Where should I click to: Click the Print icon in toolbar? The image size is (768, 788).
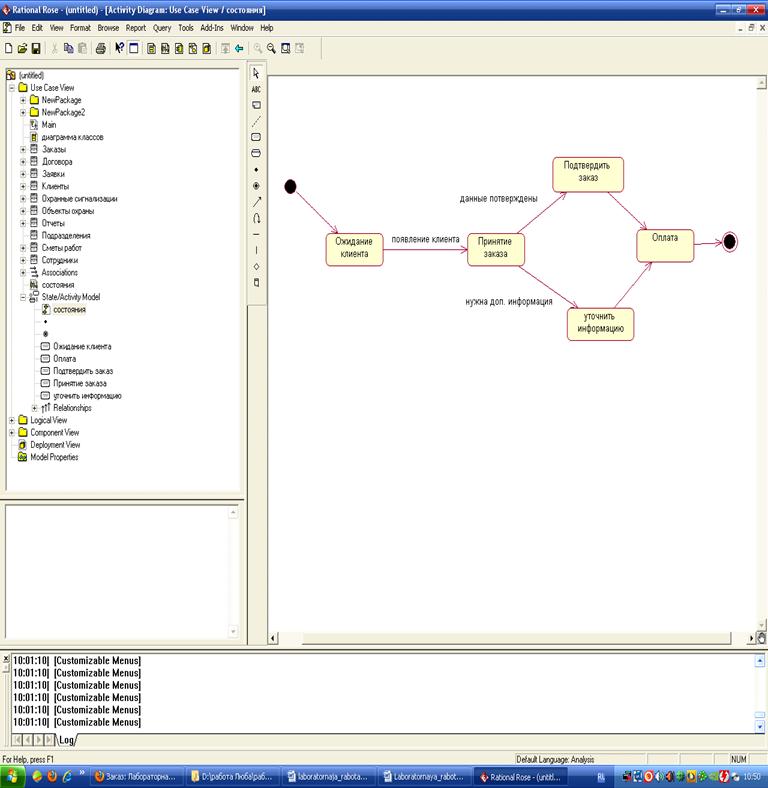(100, 48)
